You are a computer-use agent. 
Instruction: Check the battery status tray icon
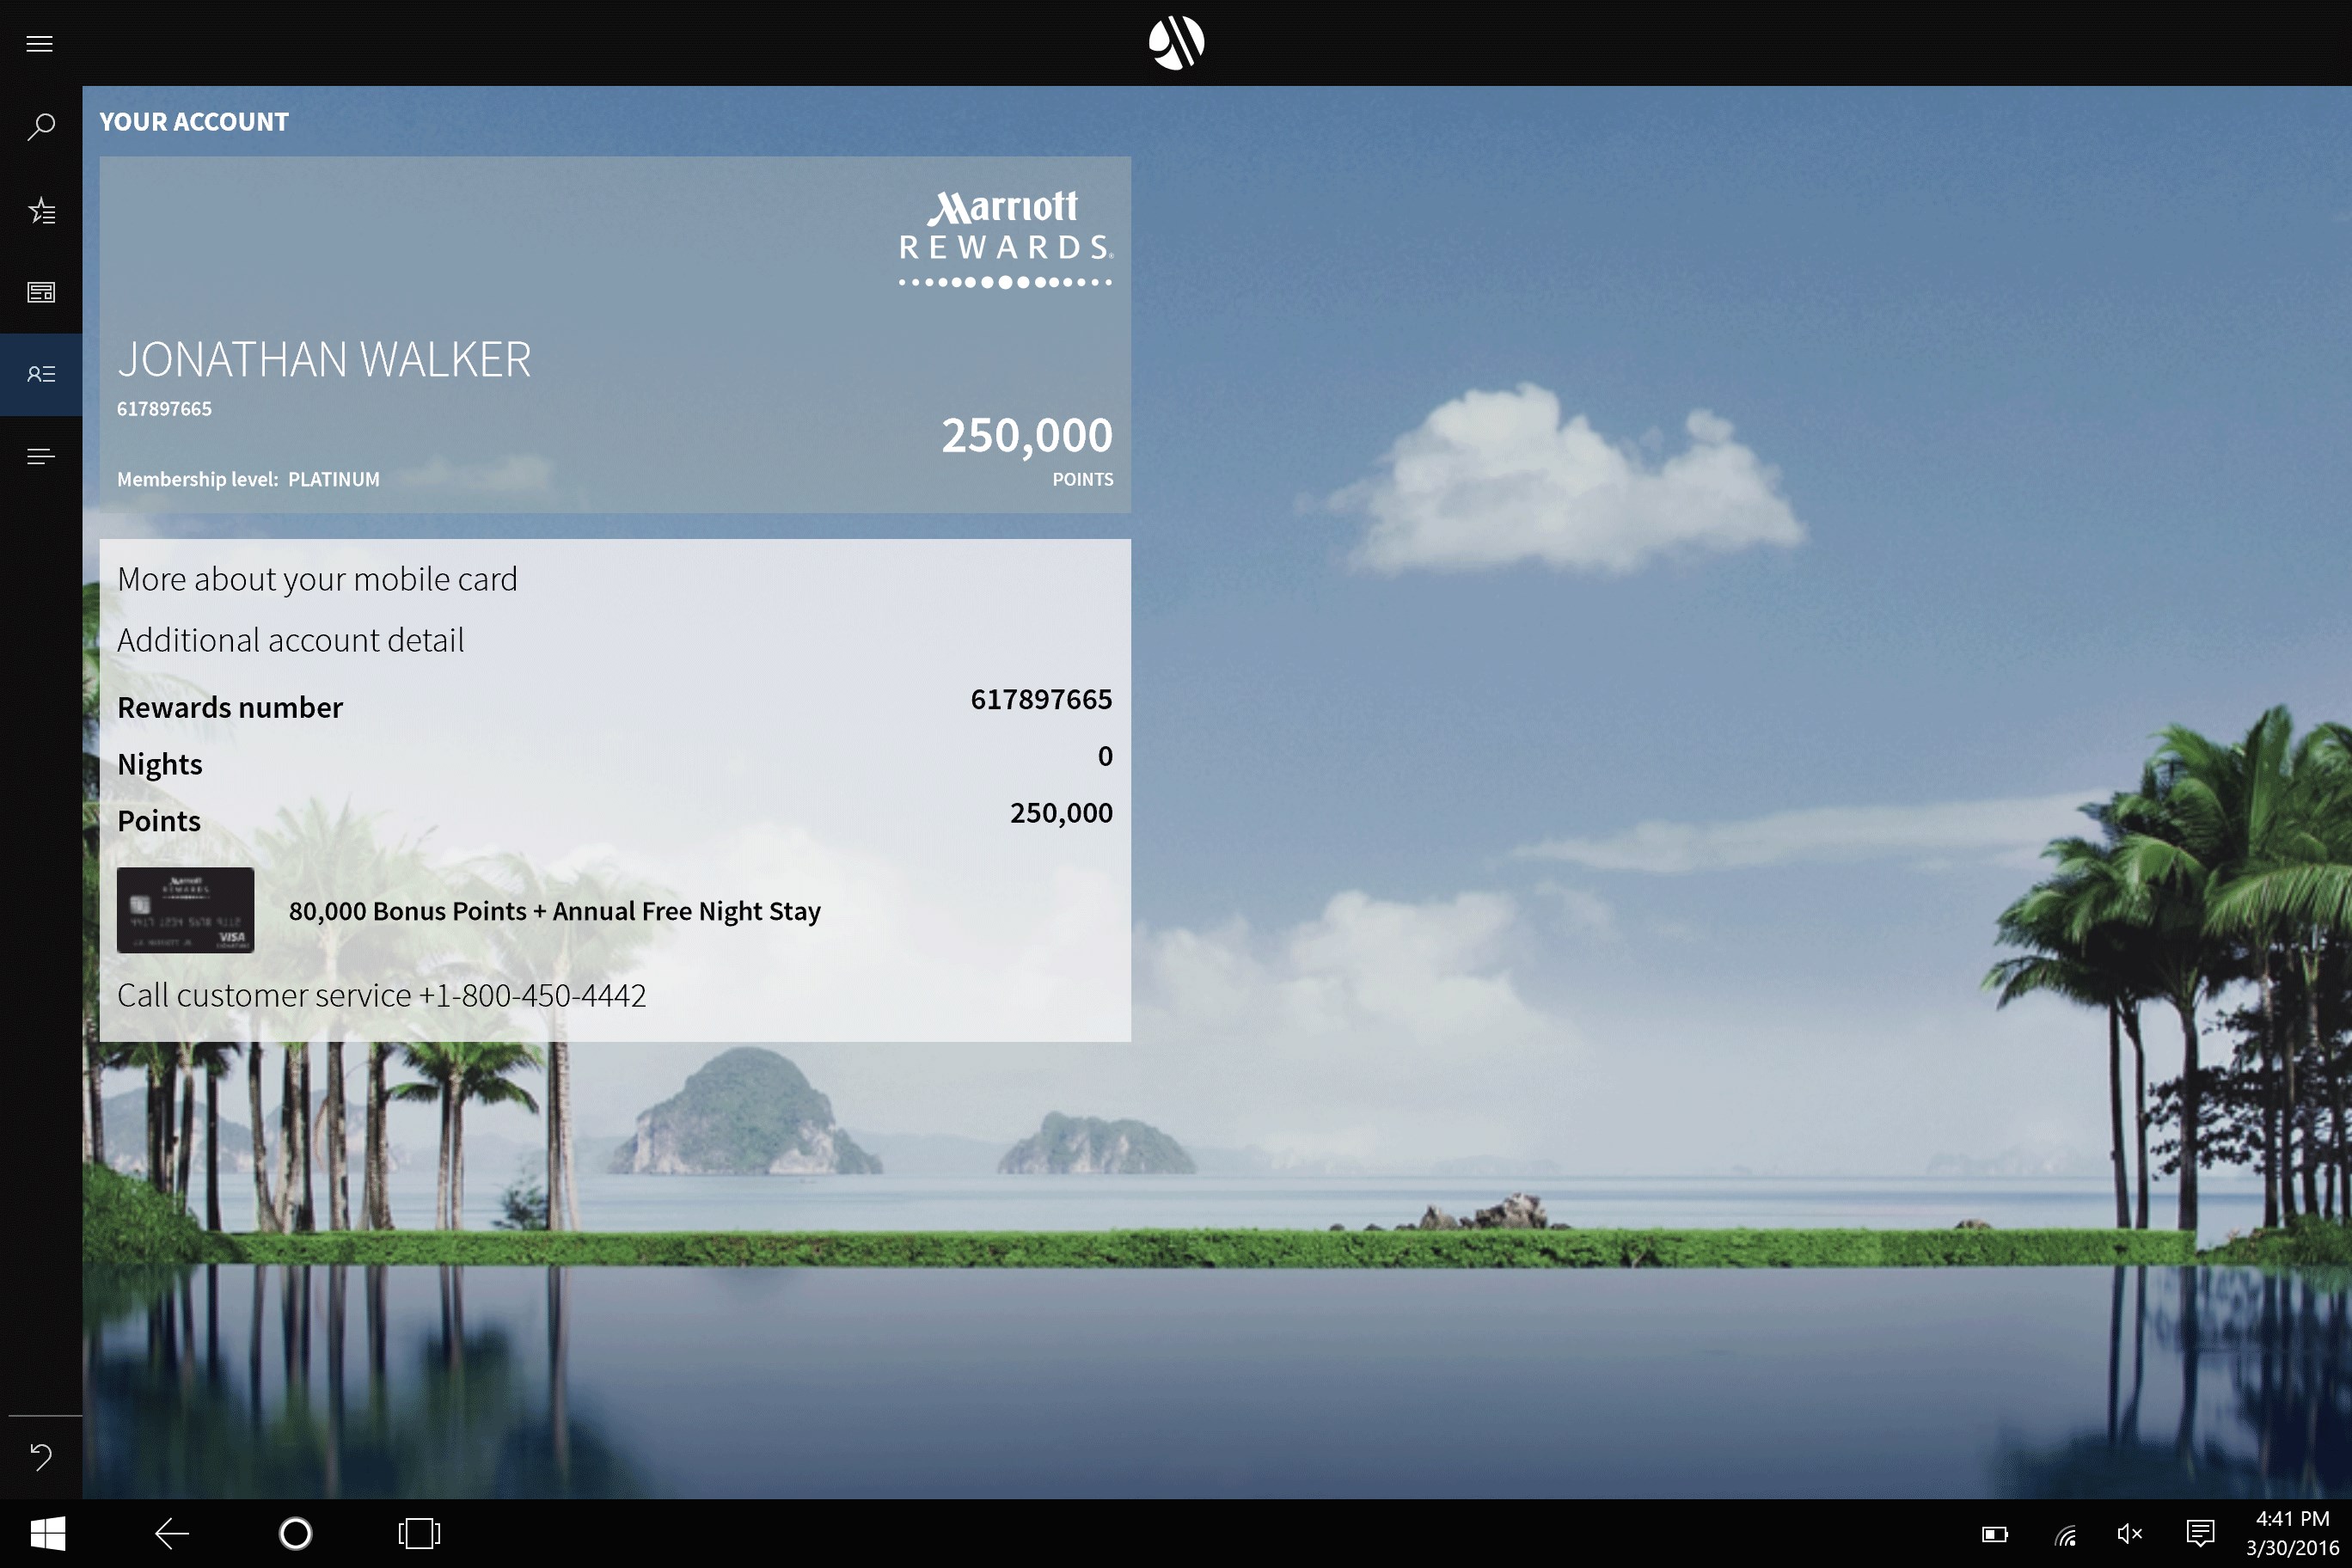tap(1994, 1534)
